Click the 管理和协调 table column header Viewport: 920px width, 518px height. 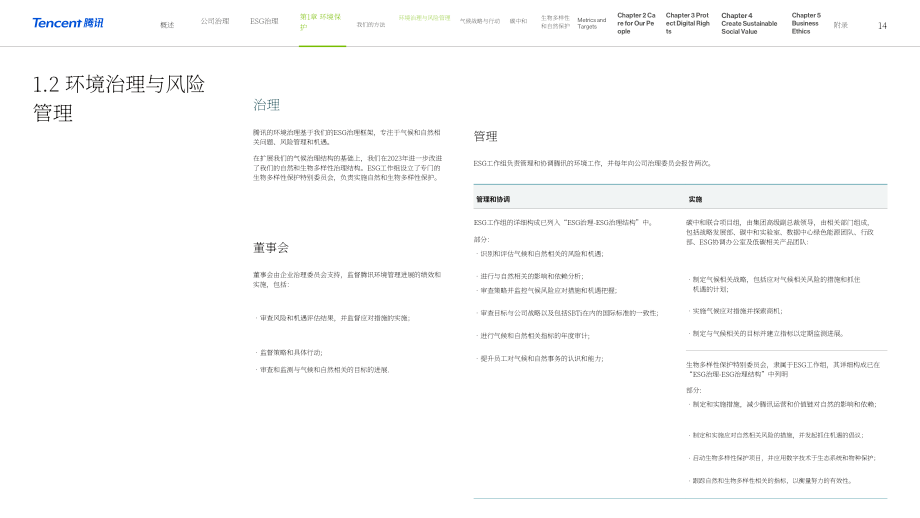click(x=493, y=199)
